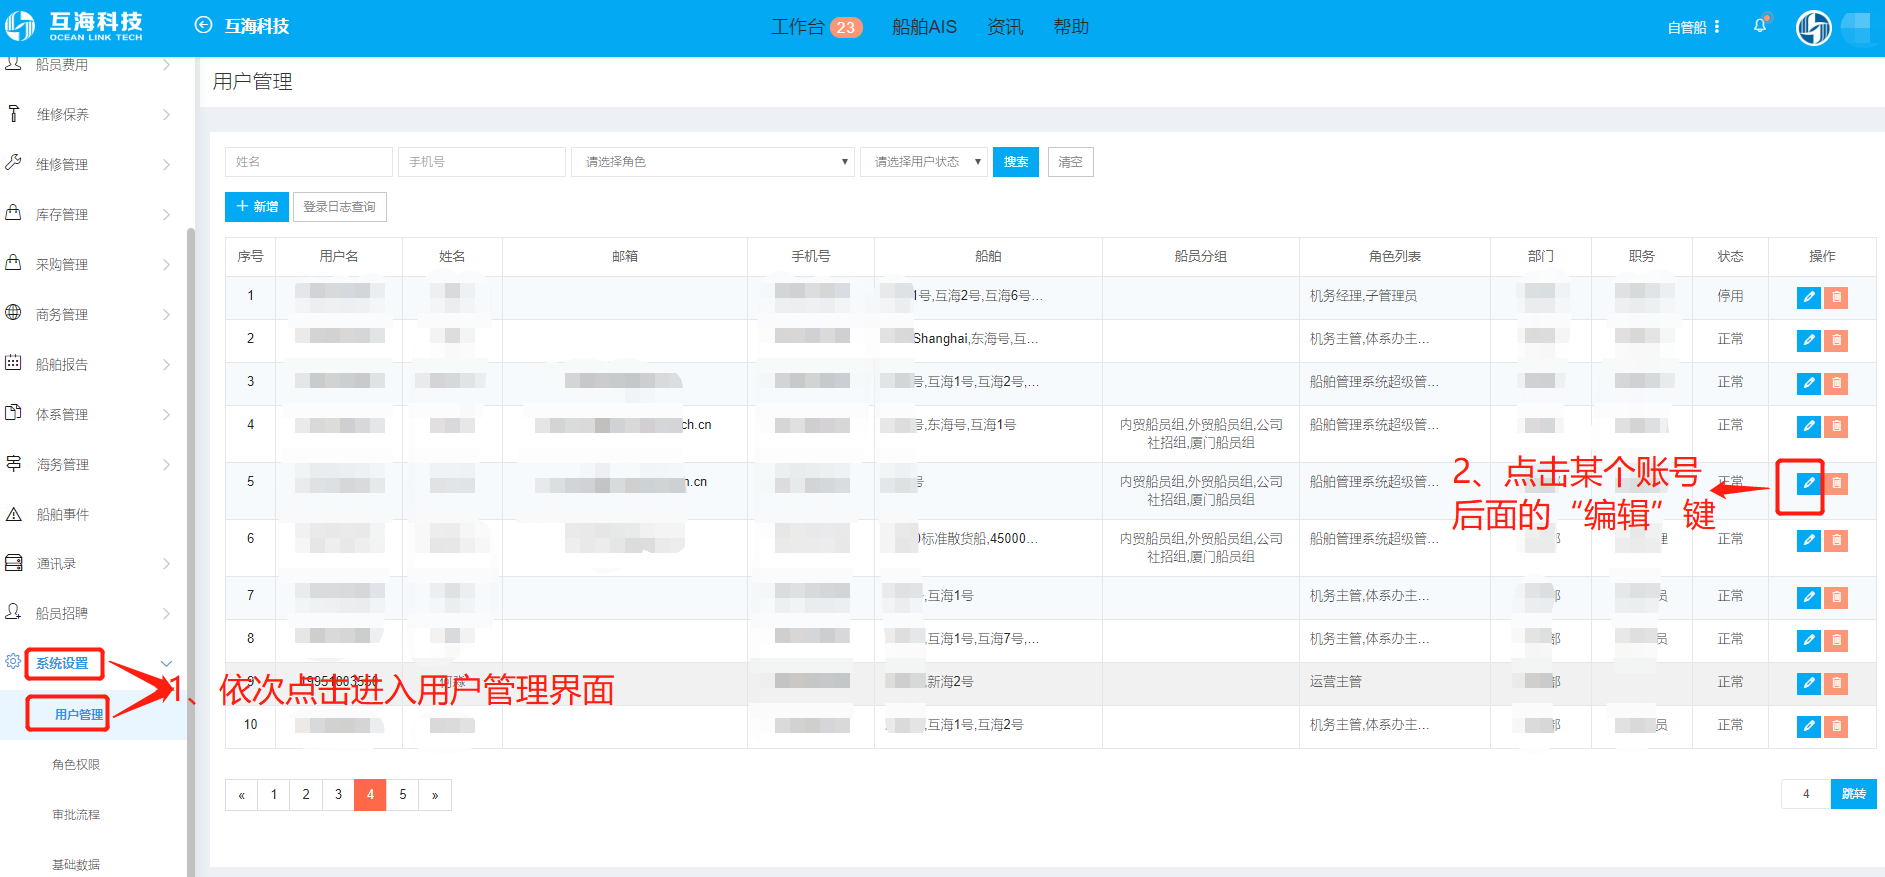Delete the user in row 8

[x=1836, y=640]
